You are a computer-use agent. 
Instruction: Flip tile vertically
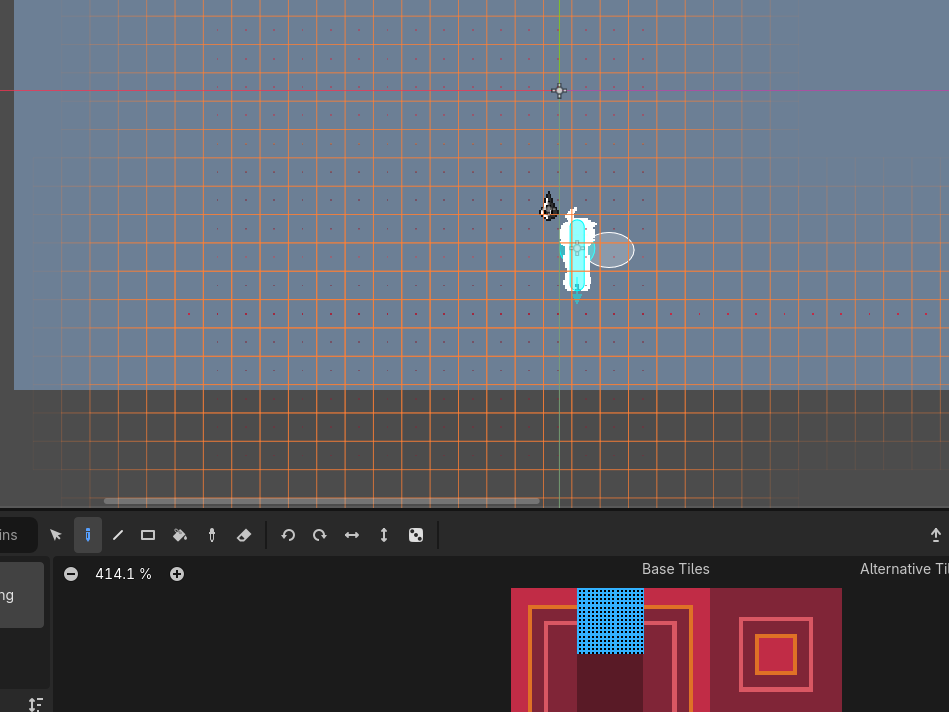coord(384,535)
